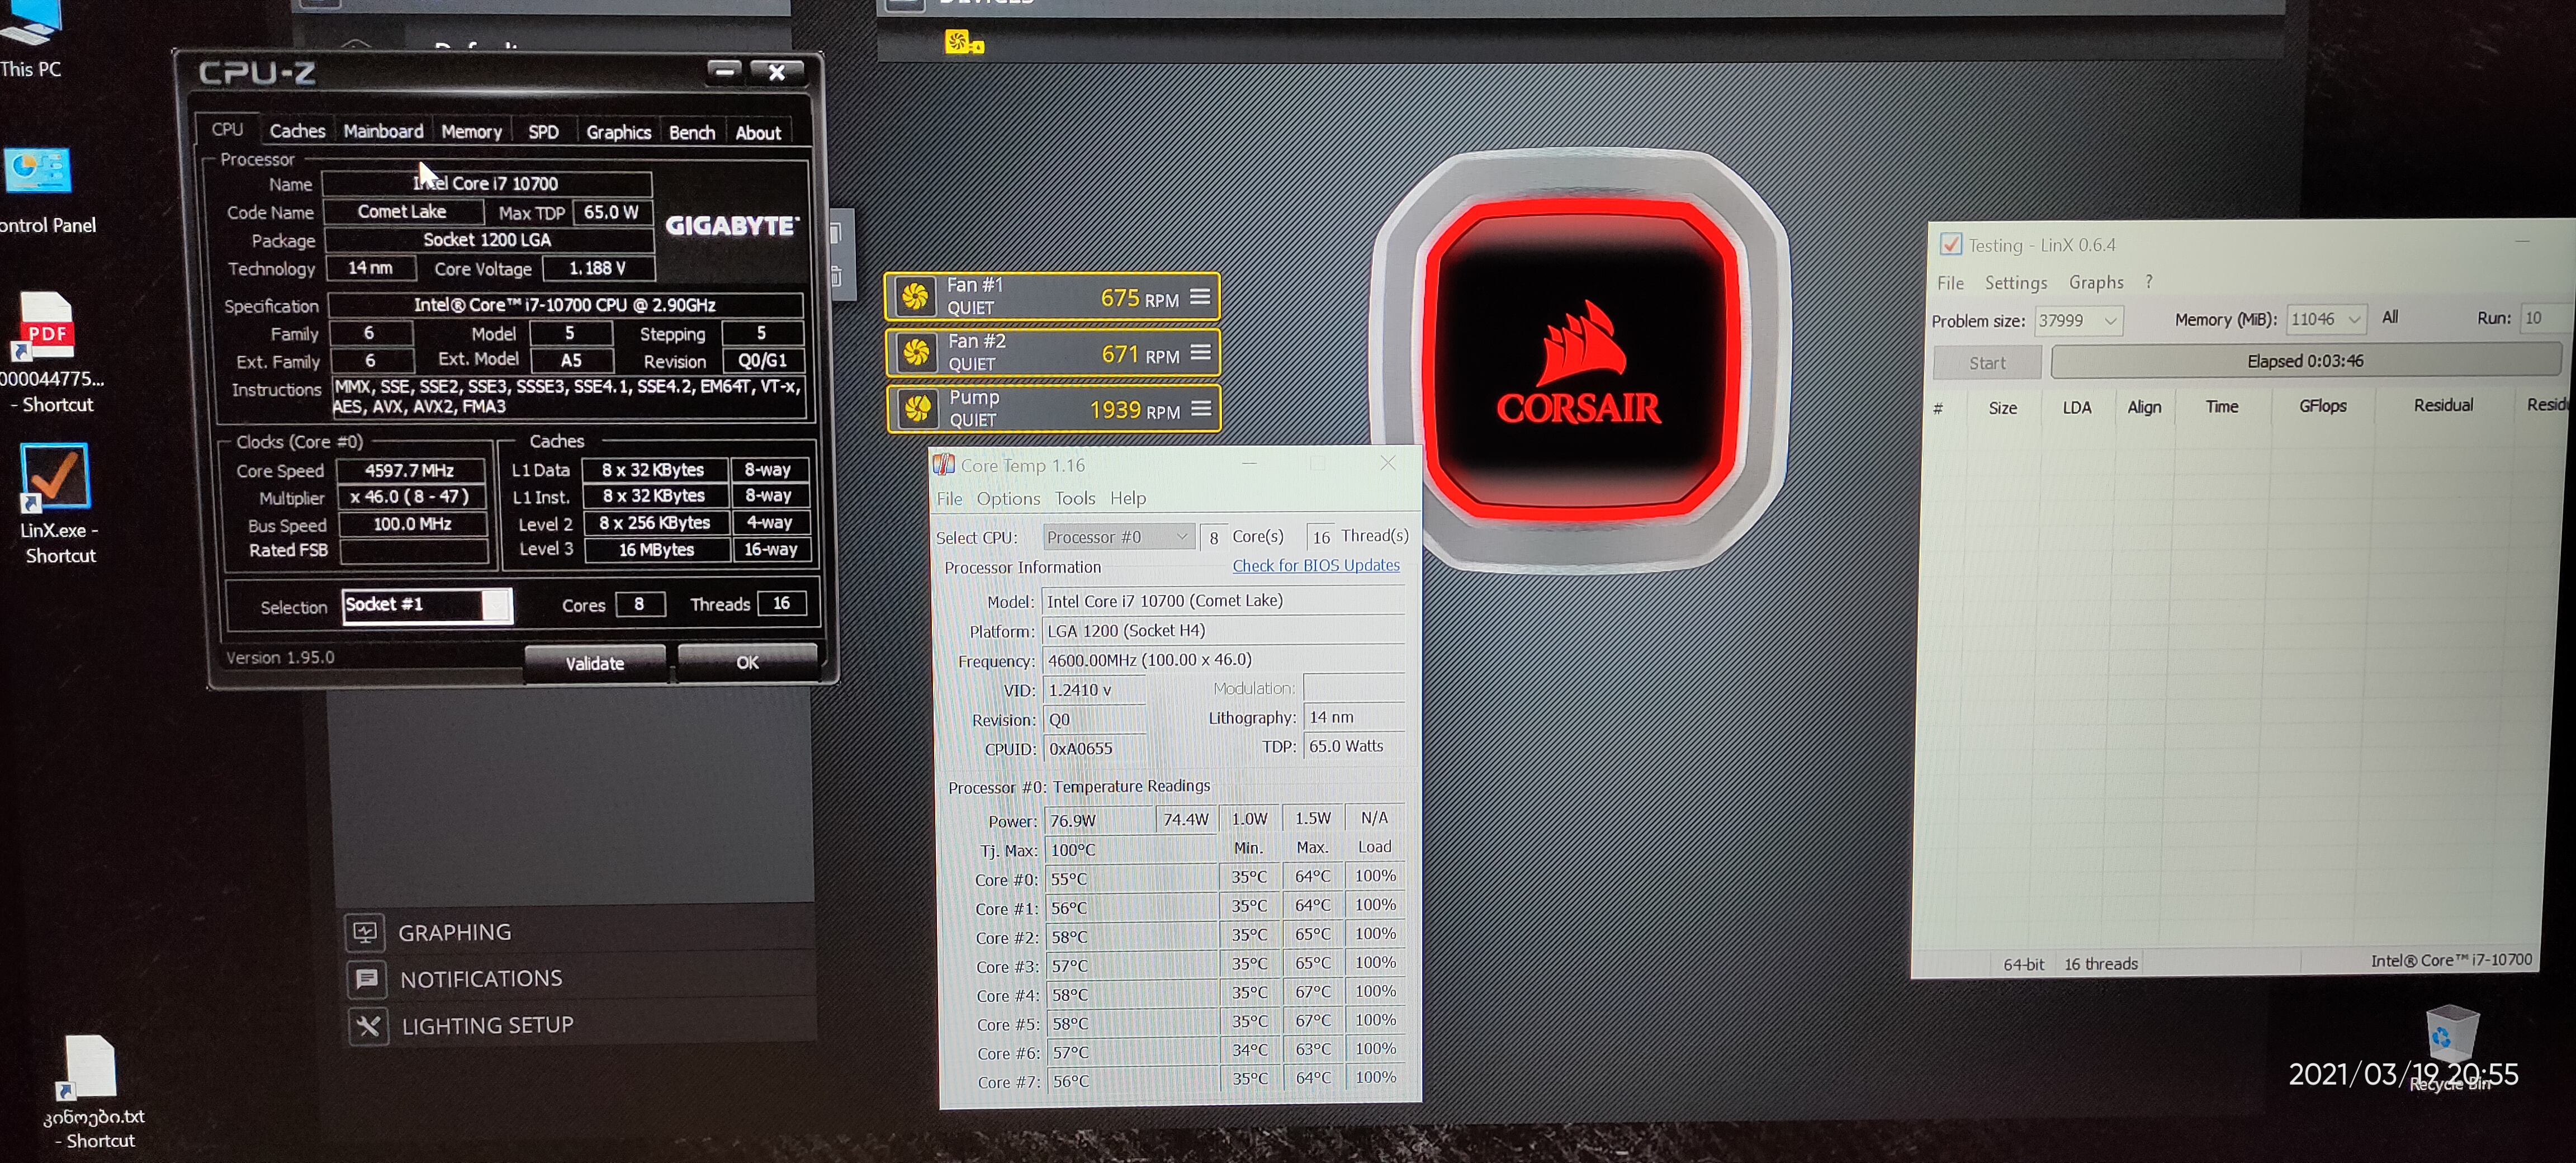Screen dimensions: 2576x1163
Task: Click the Lighting Setup tools icon
Action: point(368,1026)
